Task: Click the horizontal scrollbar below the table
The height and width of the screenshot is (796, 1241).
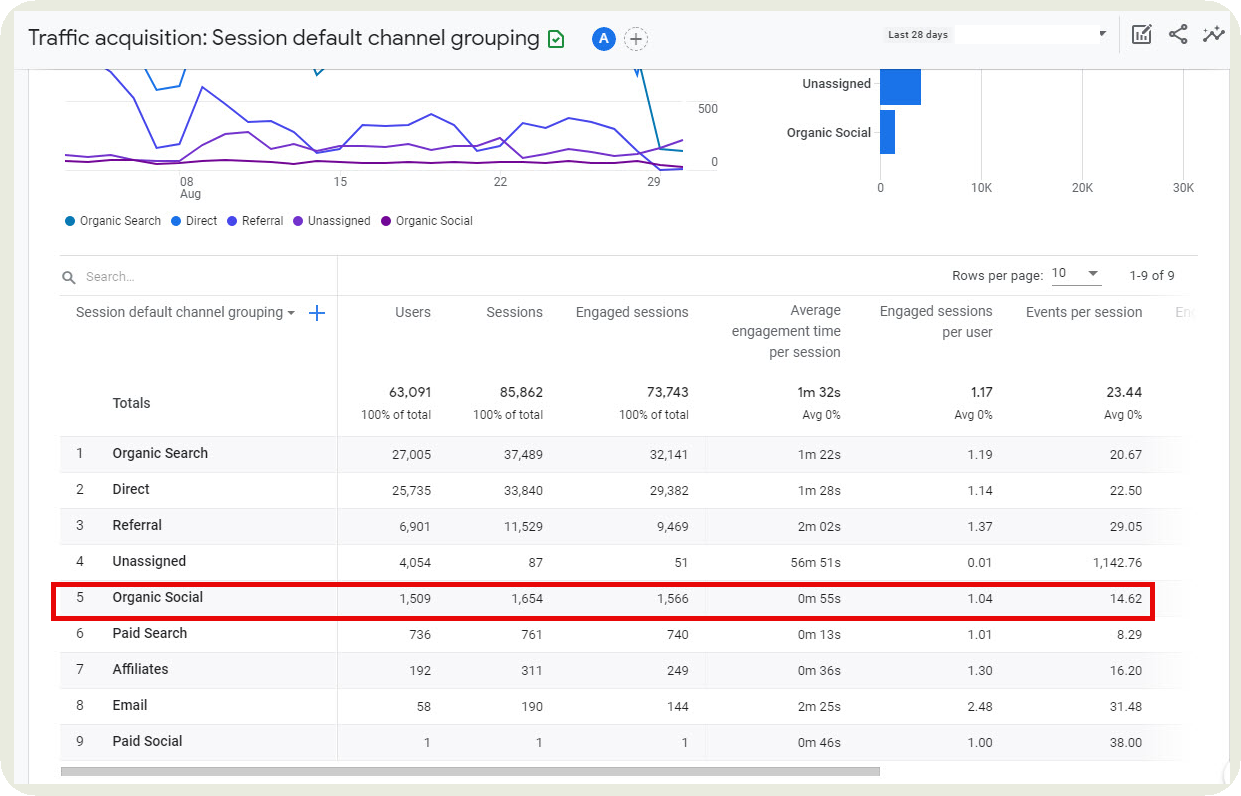Action: [x=470, y=770]
